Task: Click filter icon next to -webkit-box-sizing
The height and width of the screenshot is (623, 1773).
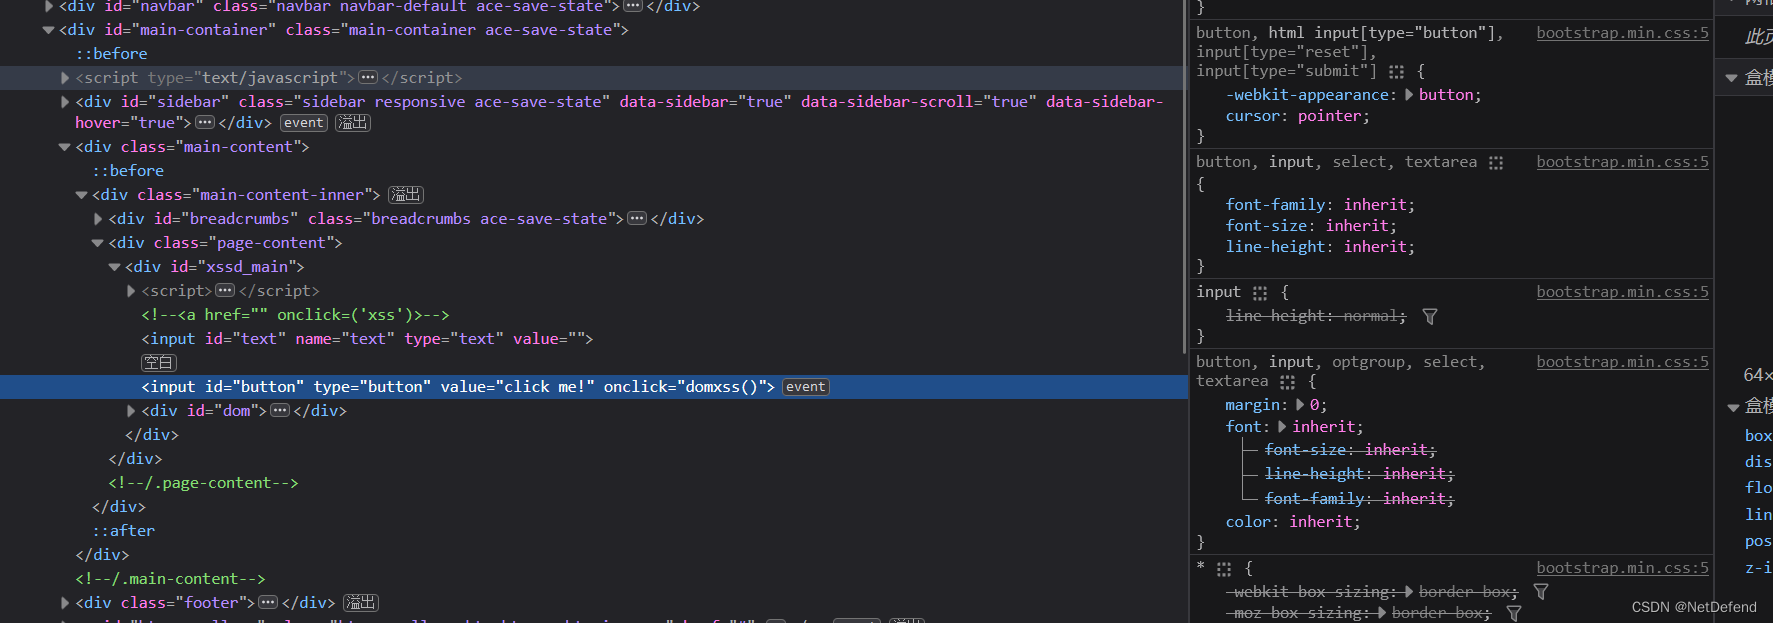Action: pyautogui.click(x=1541, y=592)
